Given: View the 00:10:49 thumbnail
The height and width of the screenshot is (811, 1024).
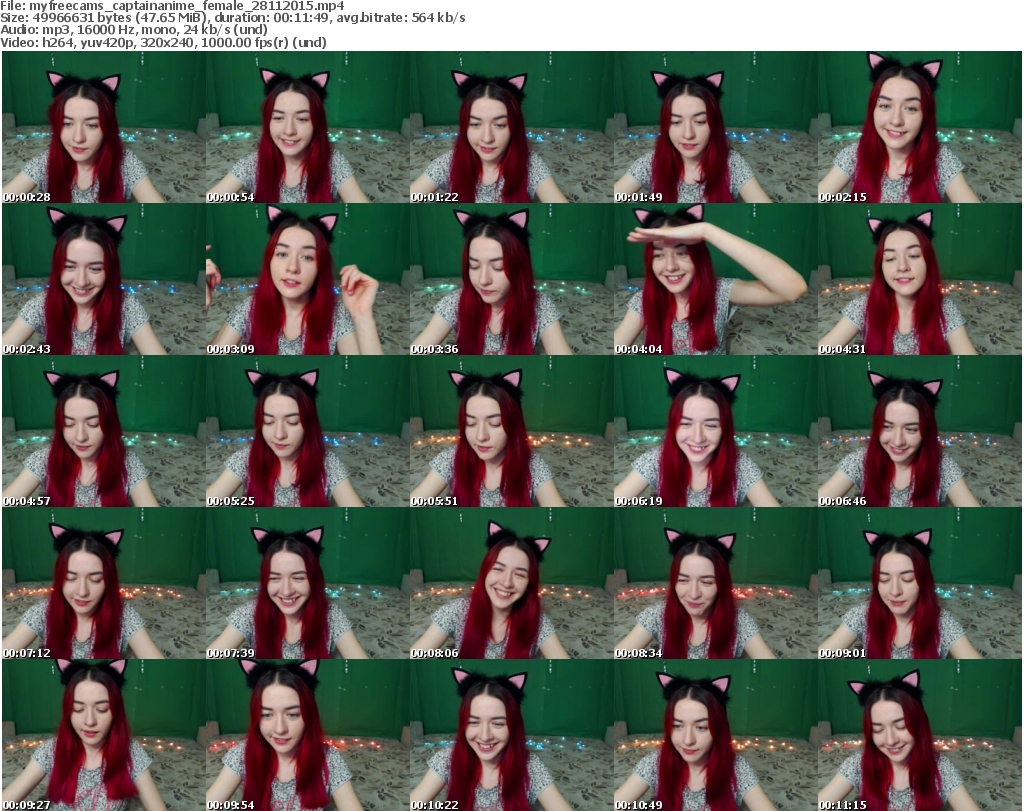Looking at the screenshot, I should 715,735.
